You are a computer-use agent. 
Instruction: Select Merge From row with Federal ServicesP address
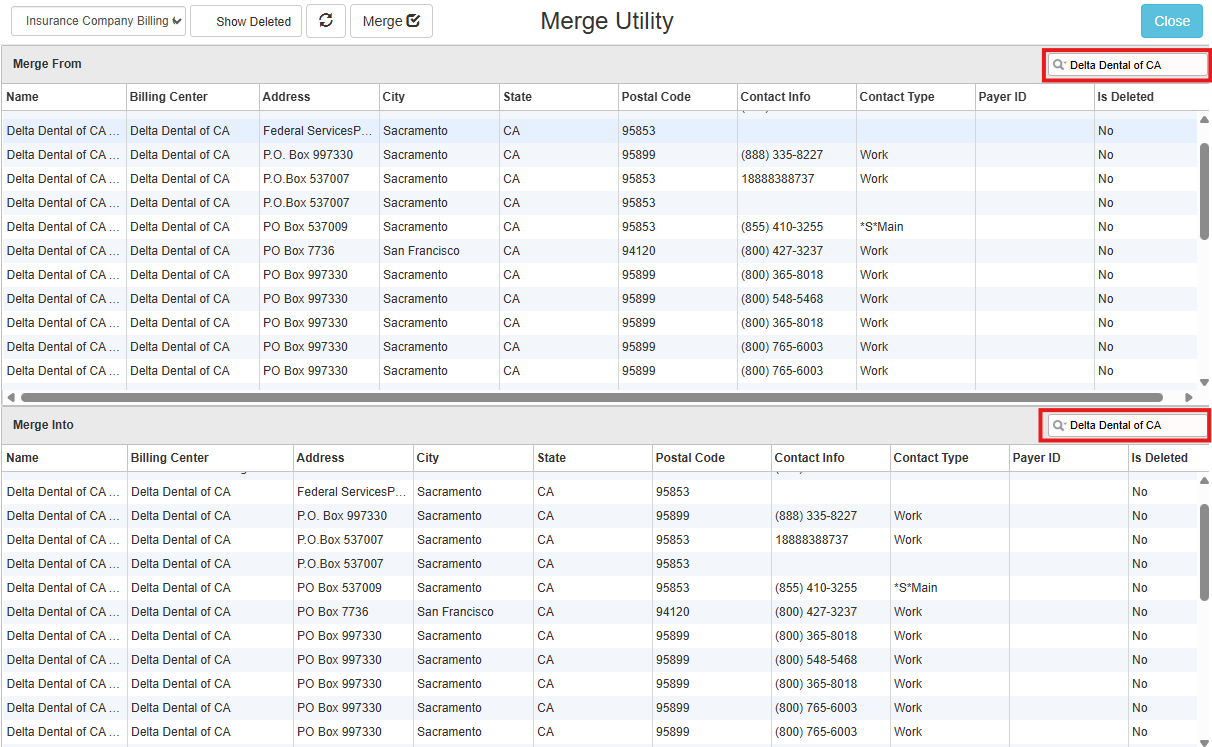point(599,131)
